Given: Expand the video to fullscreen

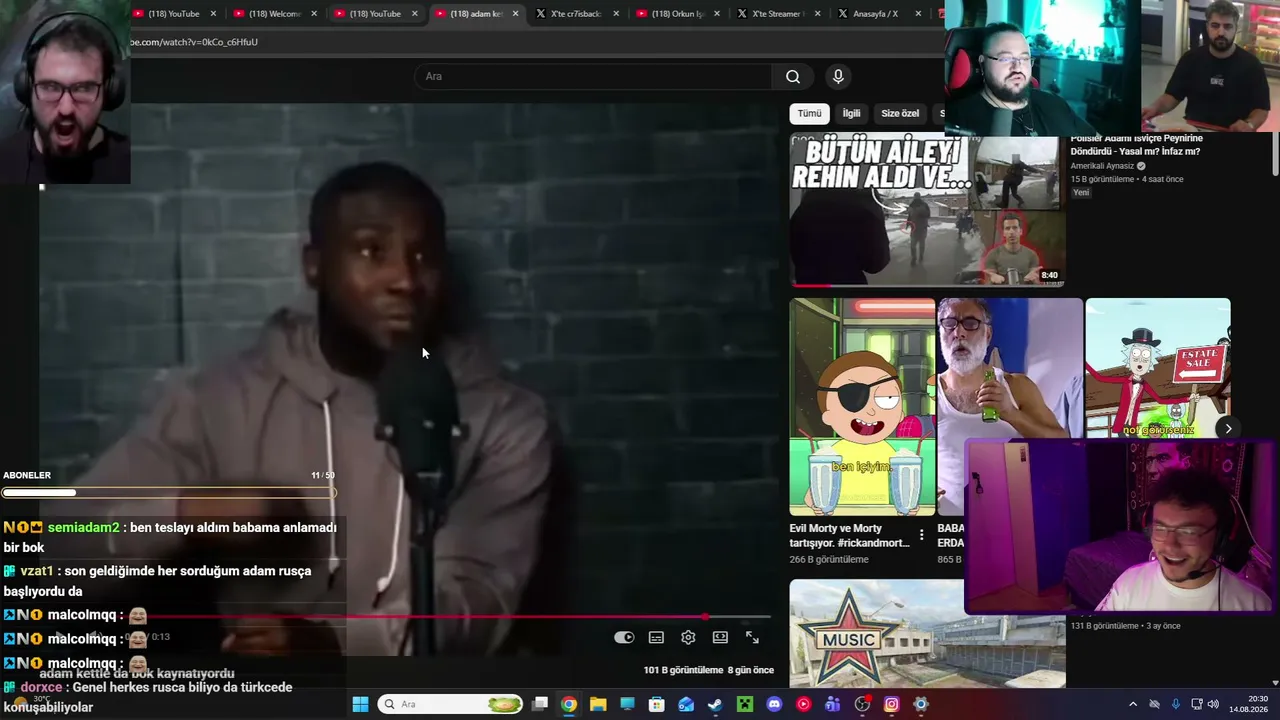Looking at the screenshot, I should (x=752, y=638).
